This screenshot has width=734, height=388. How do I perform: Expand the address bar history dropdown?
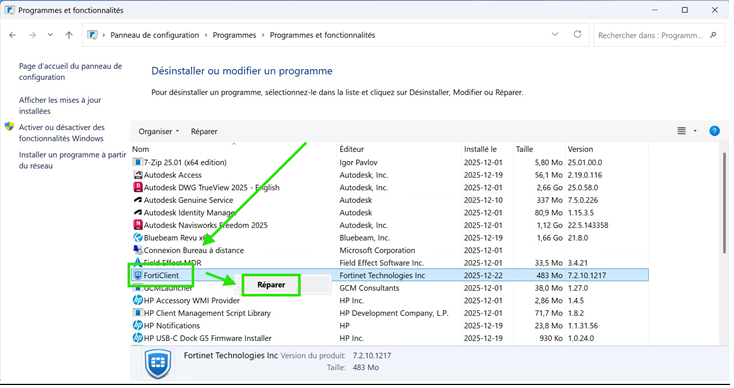tap(555, 35)
